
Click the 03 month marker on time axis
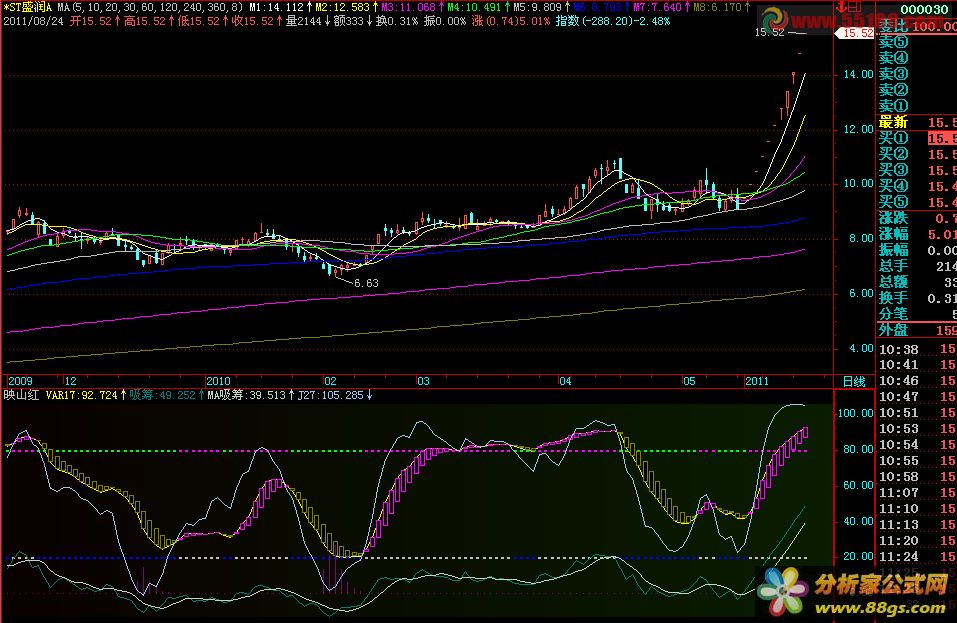tap(424, 381)
